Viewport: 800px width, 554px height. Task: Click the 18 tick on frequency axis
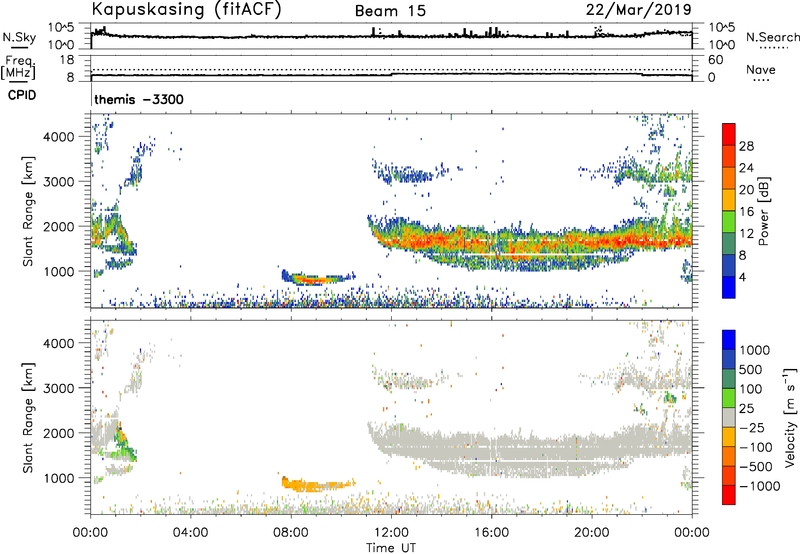coord(67,60)
